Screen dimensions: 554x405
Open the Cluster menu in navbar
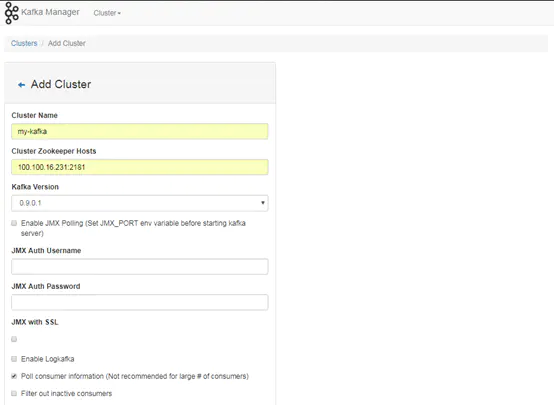click(x=107, y=13)
